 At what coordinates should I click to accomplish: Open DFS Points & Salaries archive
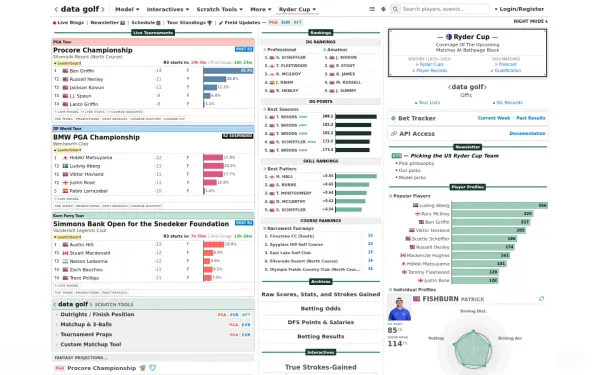(x=321, y=322)
